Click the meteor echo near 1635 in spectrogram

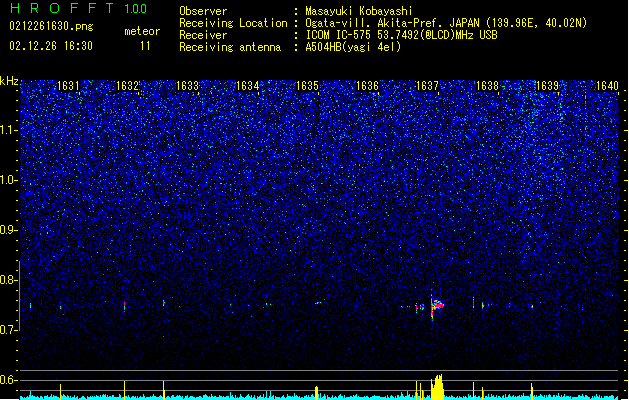(317, 303)
